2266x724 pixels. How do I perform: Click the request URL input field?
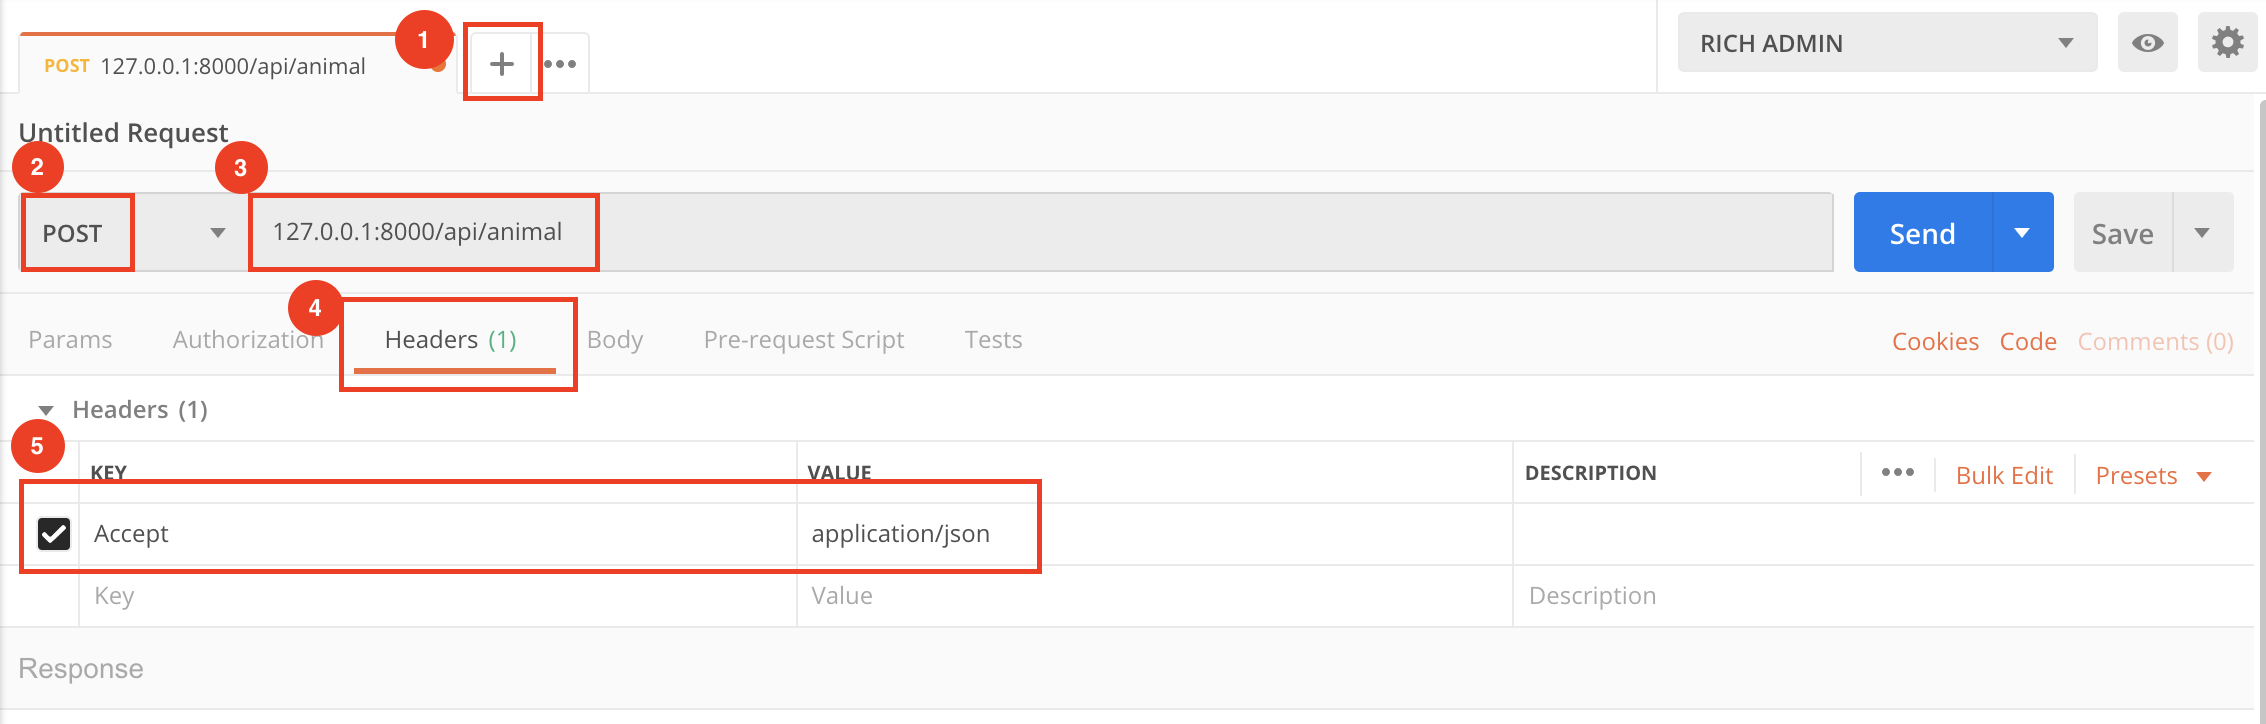click(1041, 232)
